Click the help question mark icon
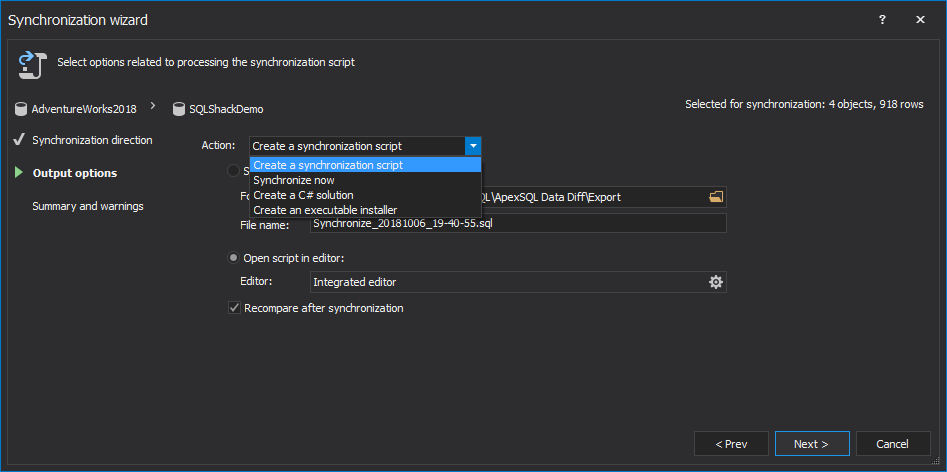The width and height of the screenshot is (947, 472). point(882,20)
